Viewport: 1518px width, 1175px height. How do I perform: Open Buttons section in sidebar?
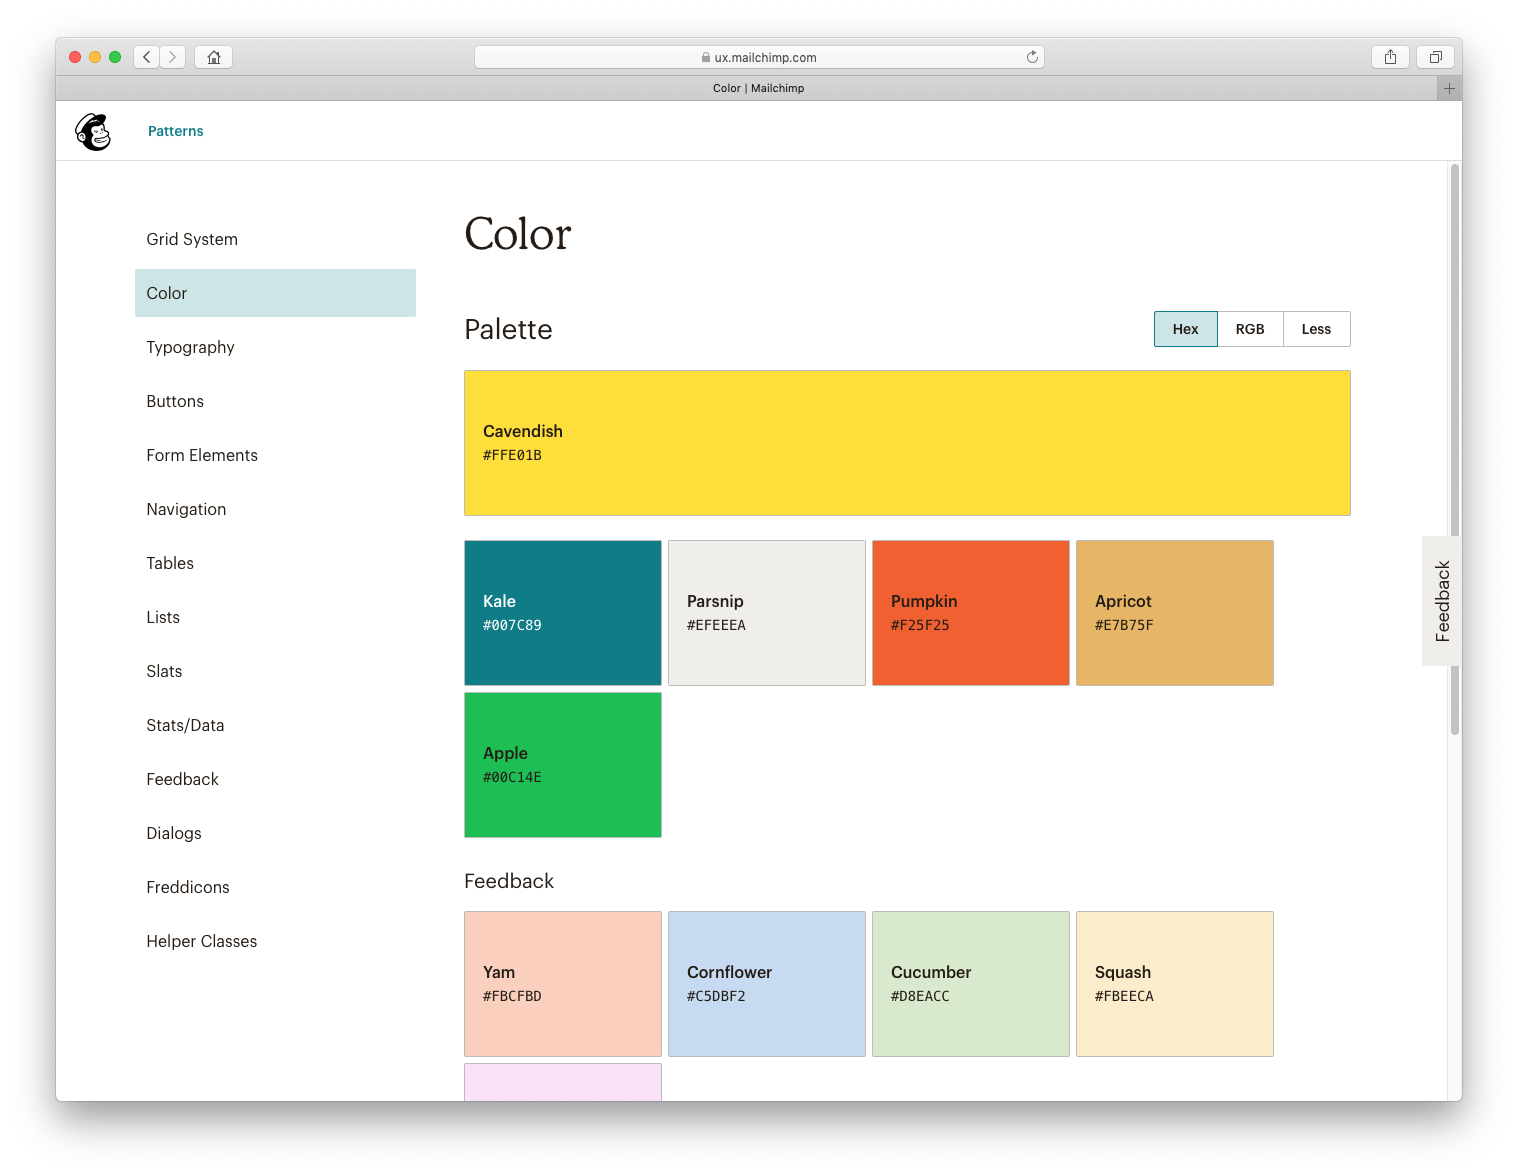pos(275,401)
